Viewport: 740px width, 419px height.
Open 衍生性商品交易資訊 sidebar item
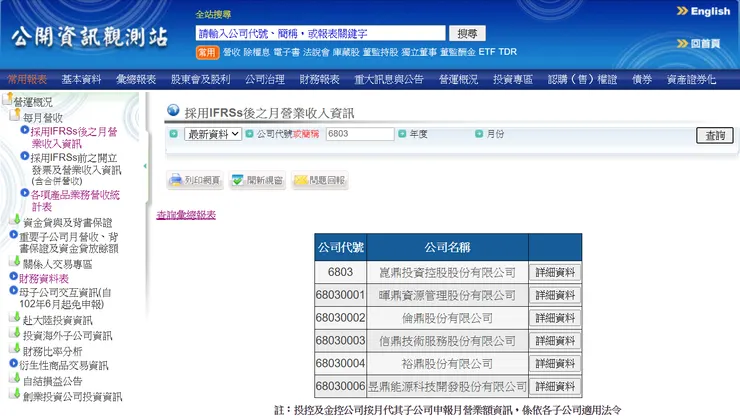64,365
